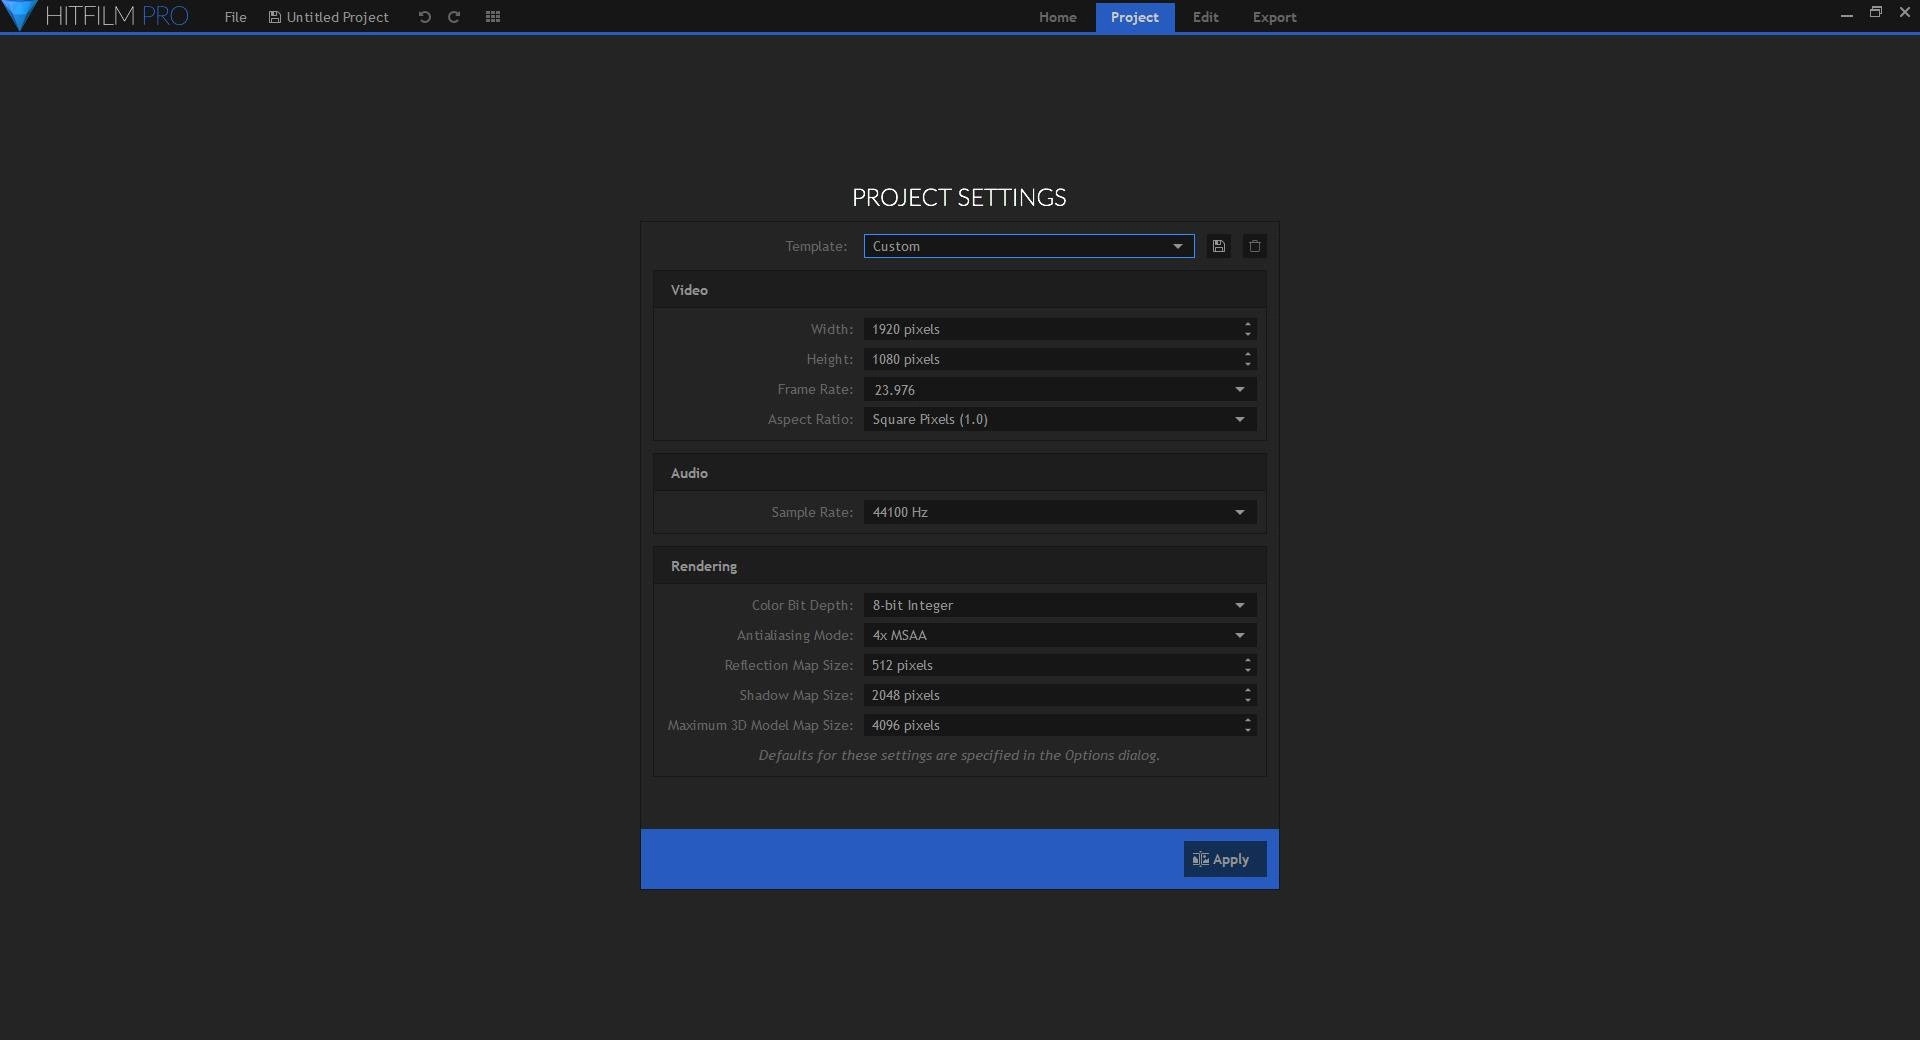Switch to the Export tab

pos(1274,17)
